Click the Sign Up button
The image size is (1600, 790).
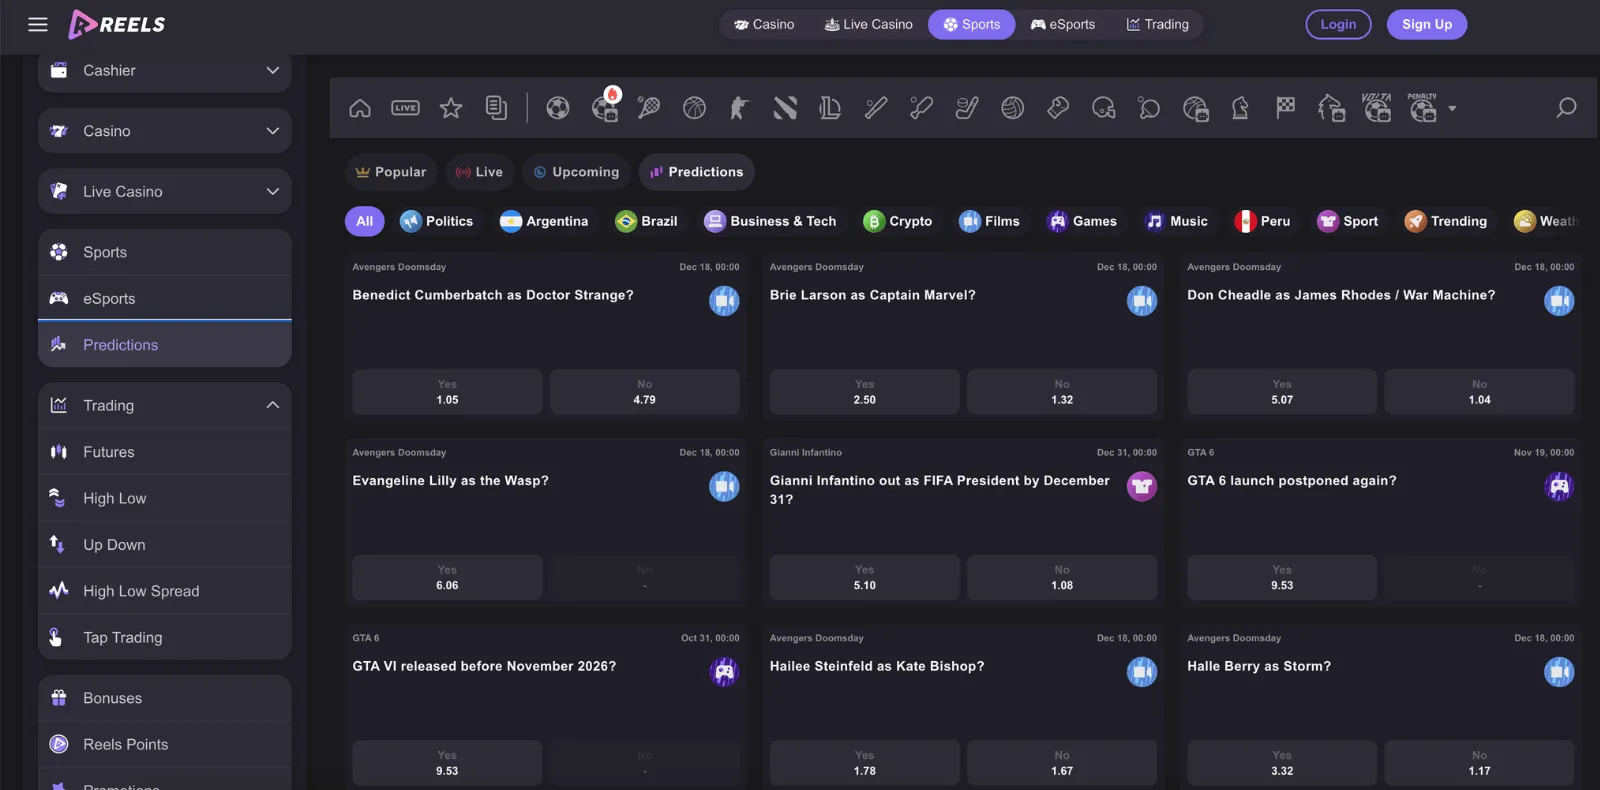coord(1427,24)
